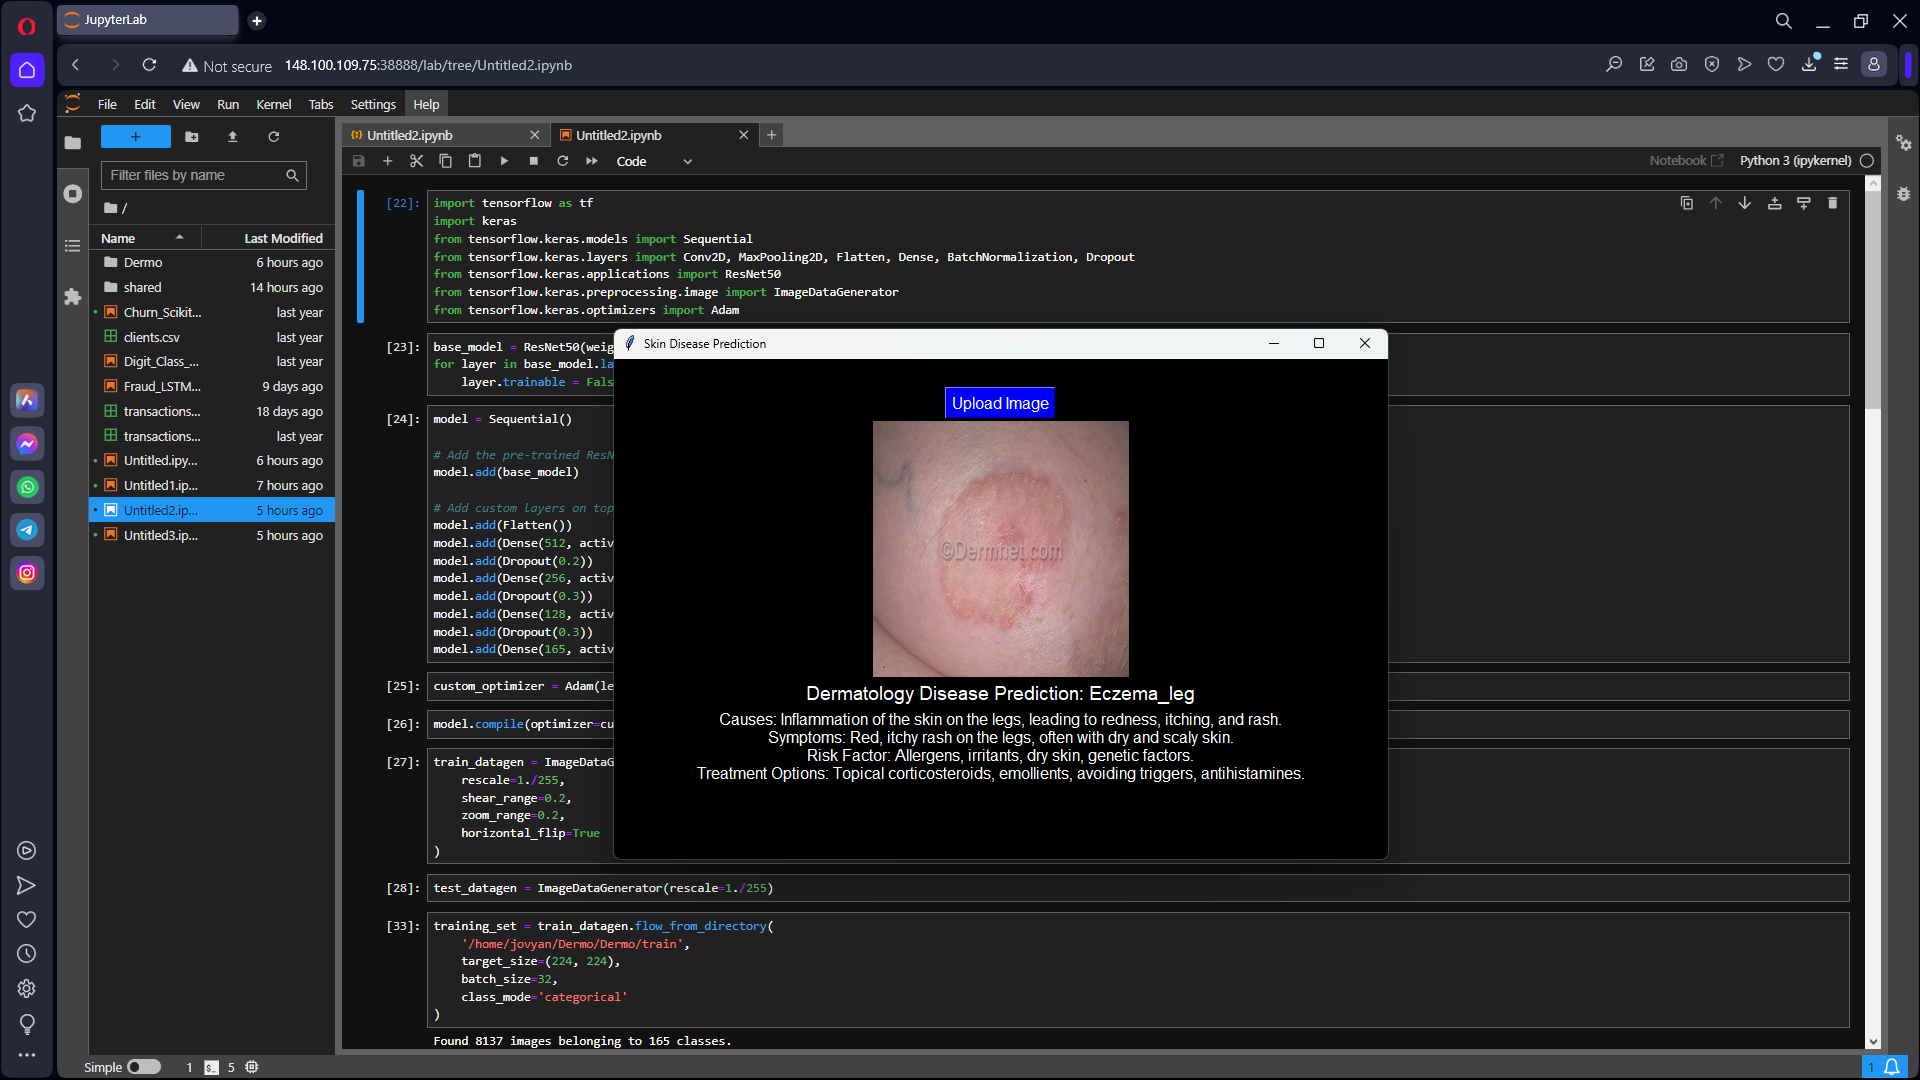Interrupt the kernel with stop icon
1920x1080 pixels.
(534, 161)
